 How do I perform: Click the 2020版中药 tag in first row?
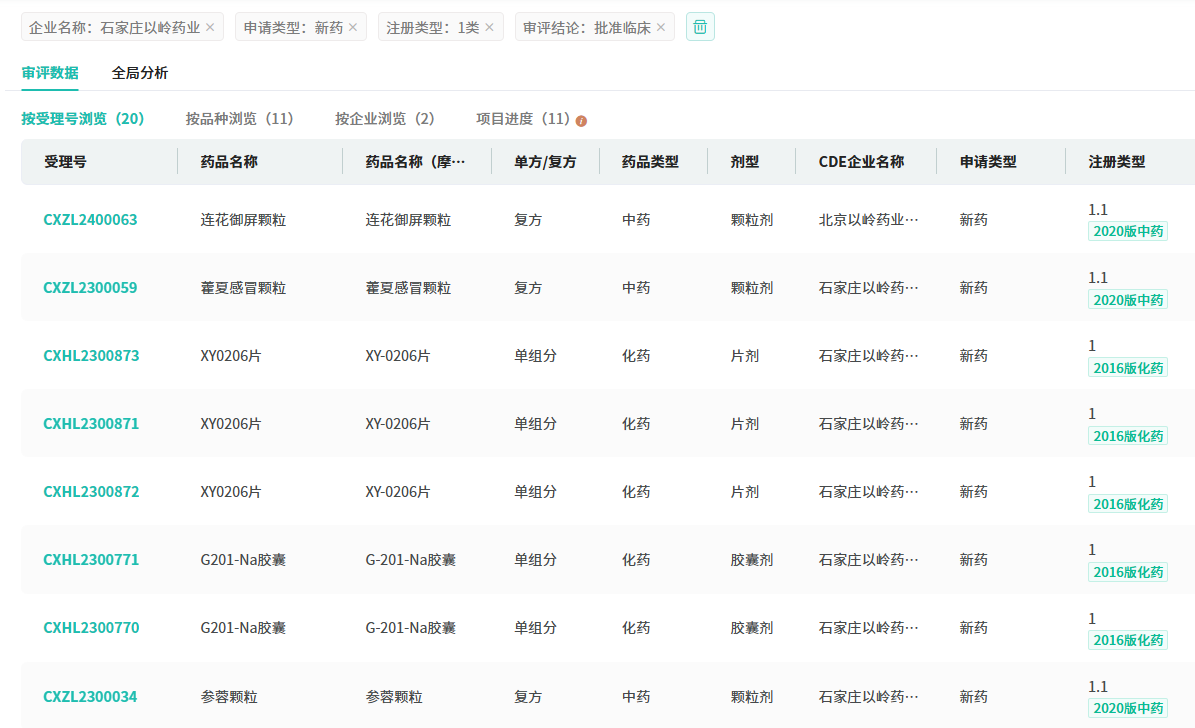(1128, 232)
